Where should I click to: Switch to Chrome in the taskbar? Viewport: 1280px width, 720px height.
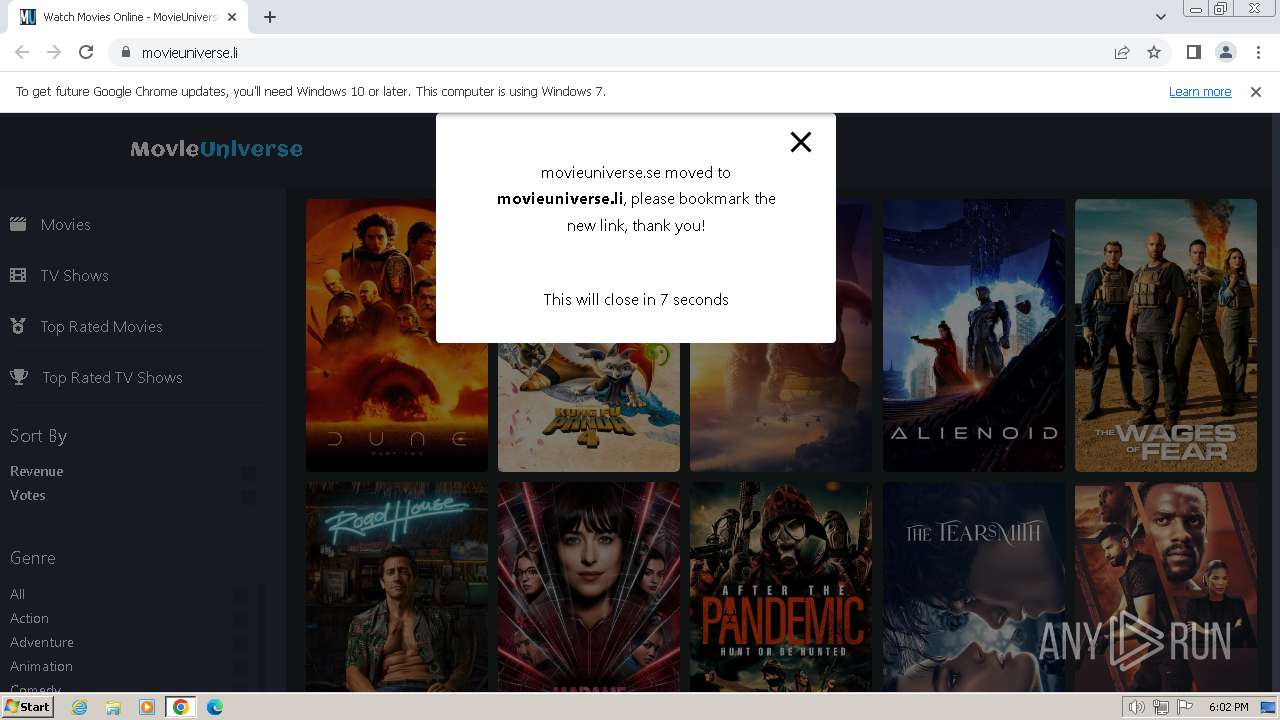point(181,707)
